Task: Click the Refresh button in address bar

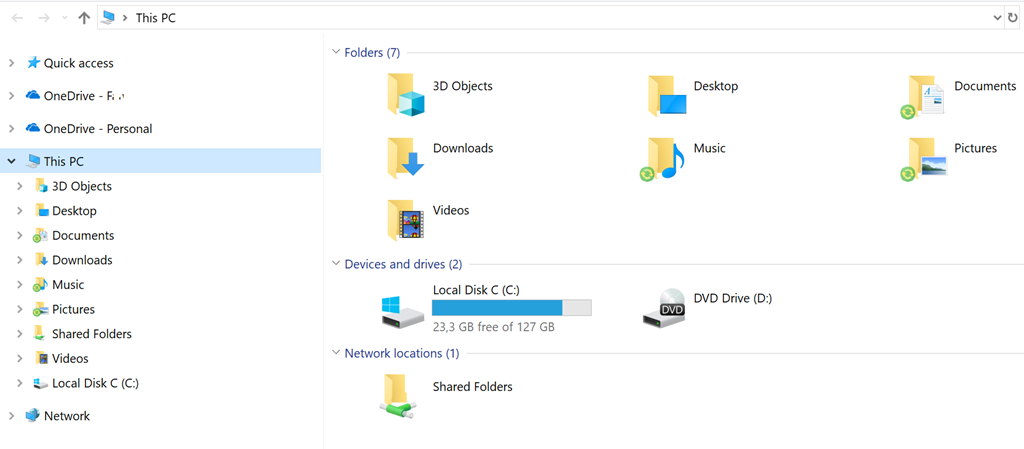Action: (1013, 18)
